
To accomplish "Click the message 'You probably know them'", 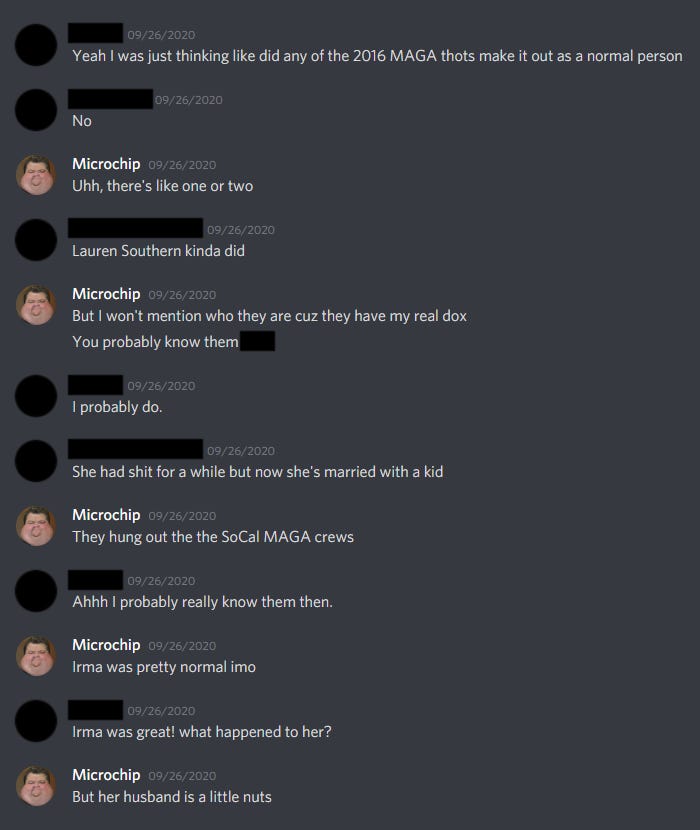I will [155, 342].
